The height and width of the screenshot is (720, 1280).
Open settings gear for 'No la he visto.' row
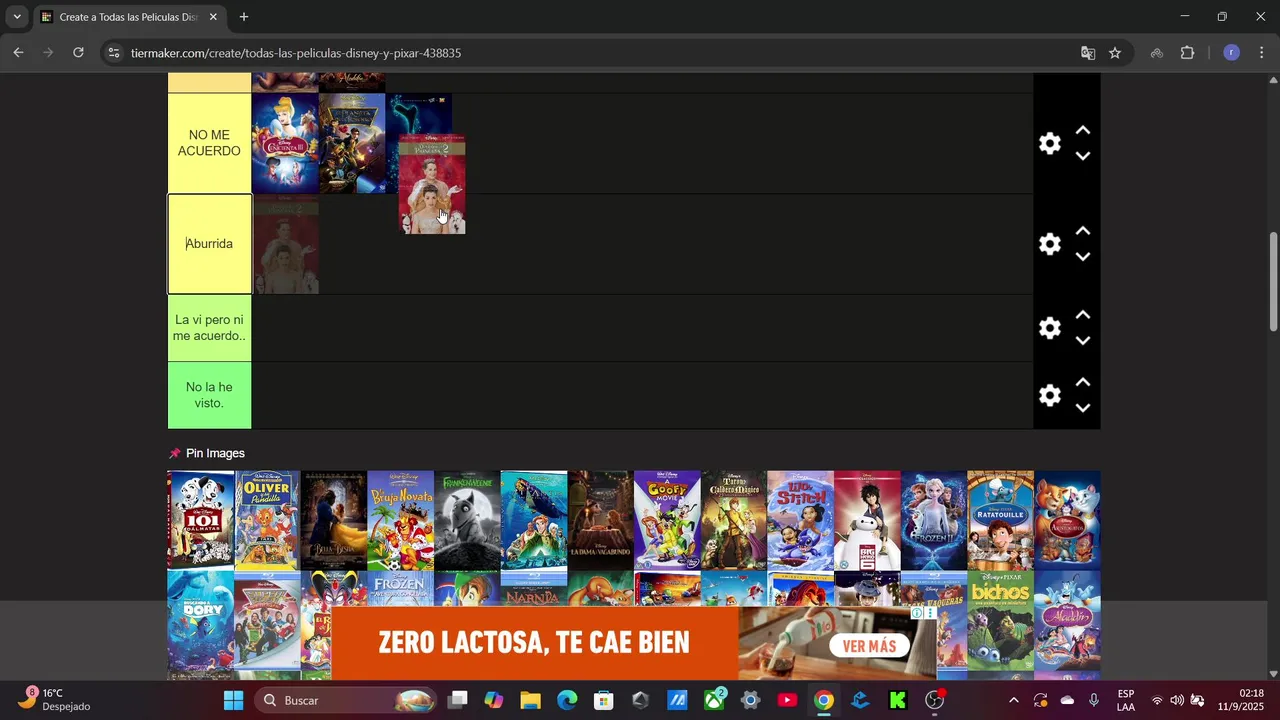1049,395
